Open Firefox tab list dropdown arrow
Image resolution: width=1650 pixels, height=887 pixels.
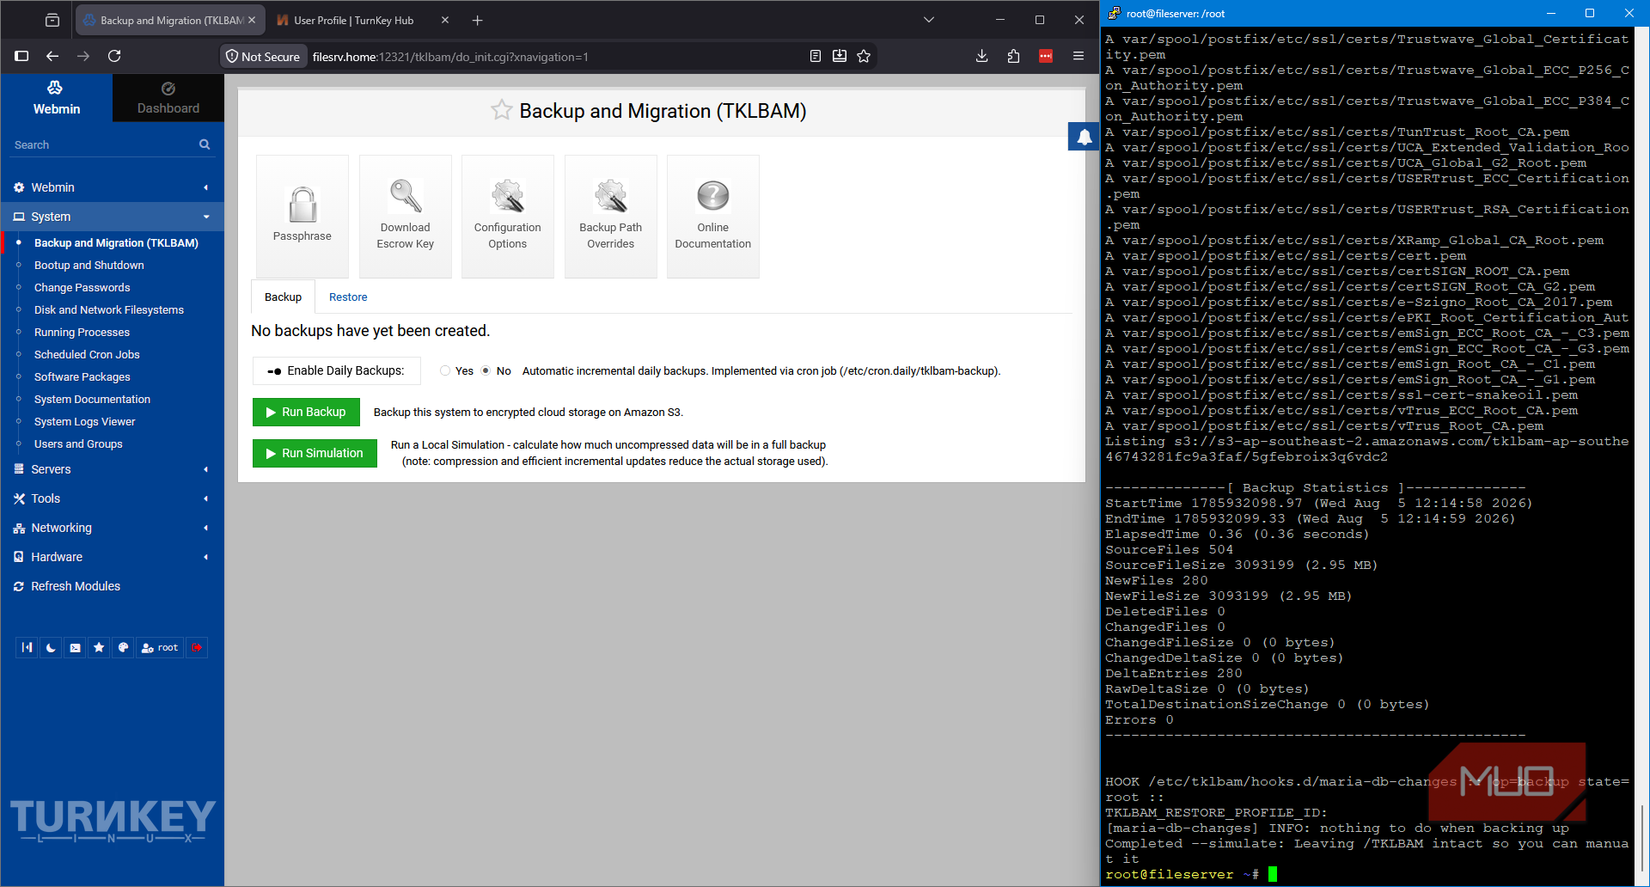point(929,20)
